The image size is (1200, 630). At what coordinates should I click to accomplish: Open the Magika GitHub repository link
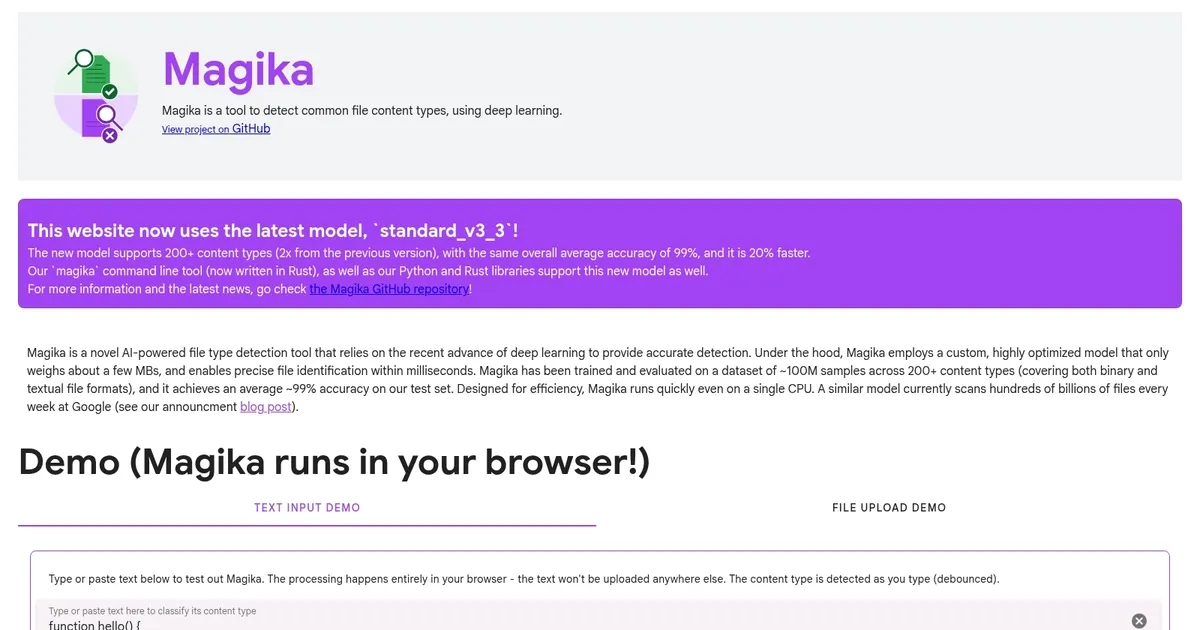click(x=389, y=289)
